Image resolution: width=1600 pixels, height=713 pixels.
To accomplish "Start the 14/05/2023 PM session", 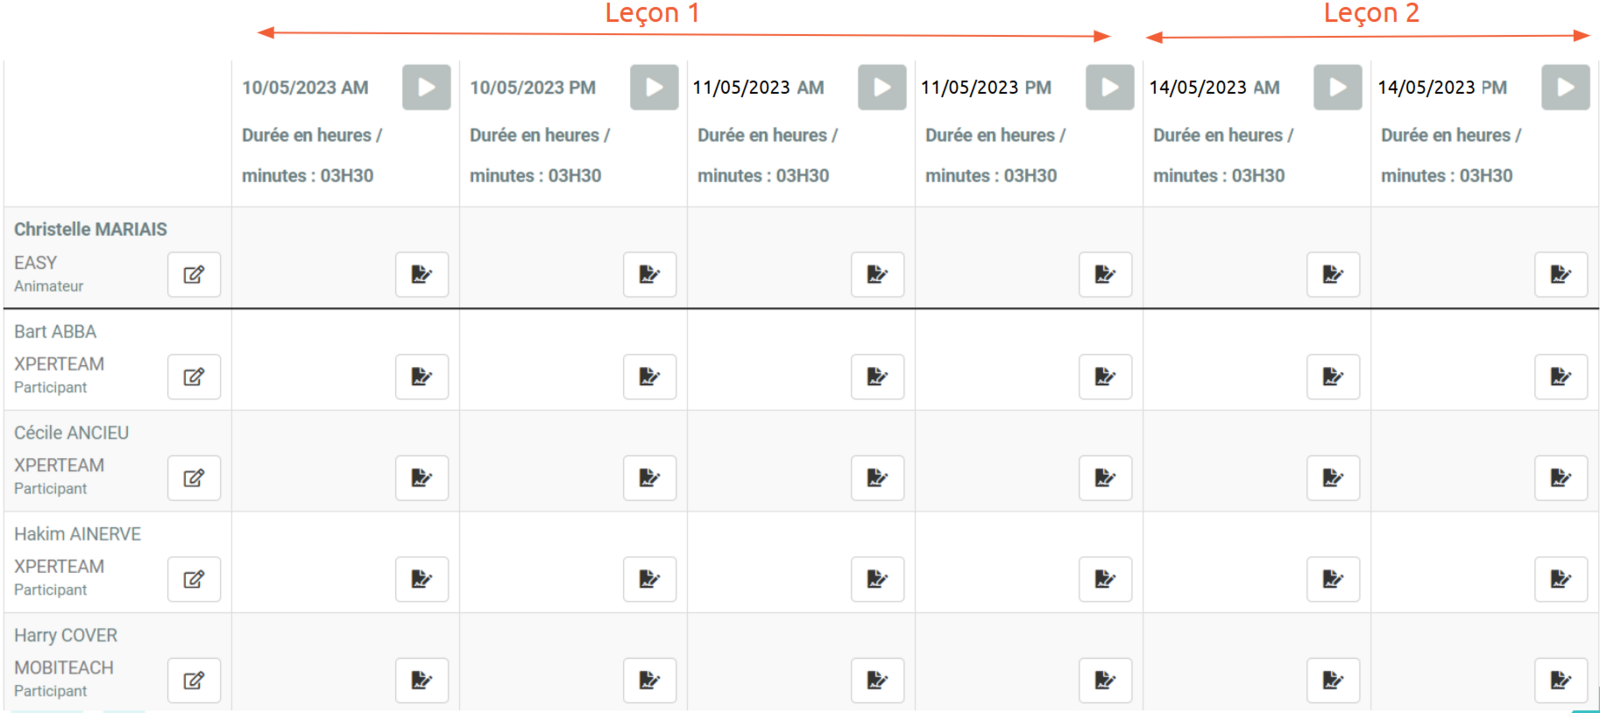I will click(x=1566, y=87).
